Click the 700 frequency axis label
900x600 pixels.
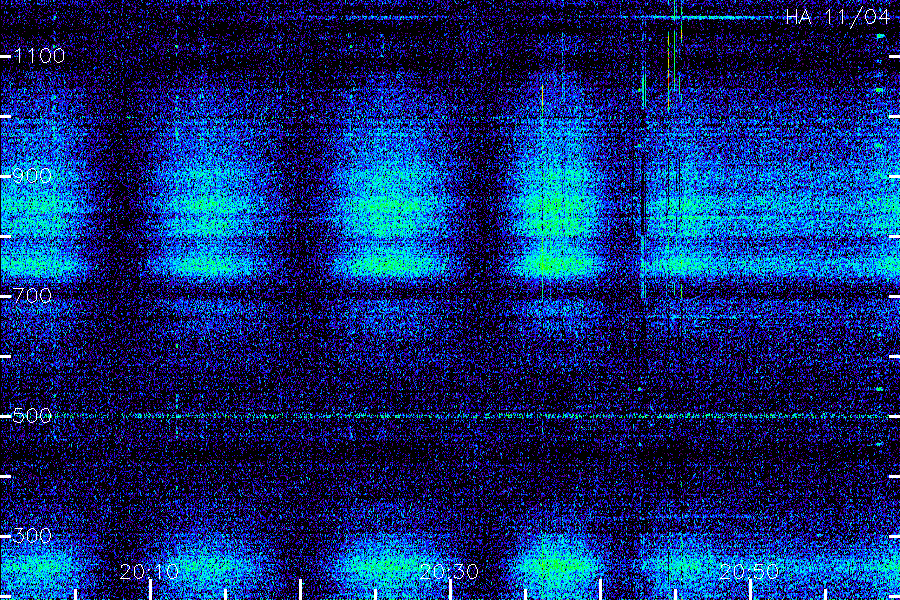point(32,296)
